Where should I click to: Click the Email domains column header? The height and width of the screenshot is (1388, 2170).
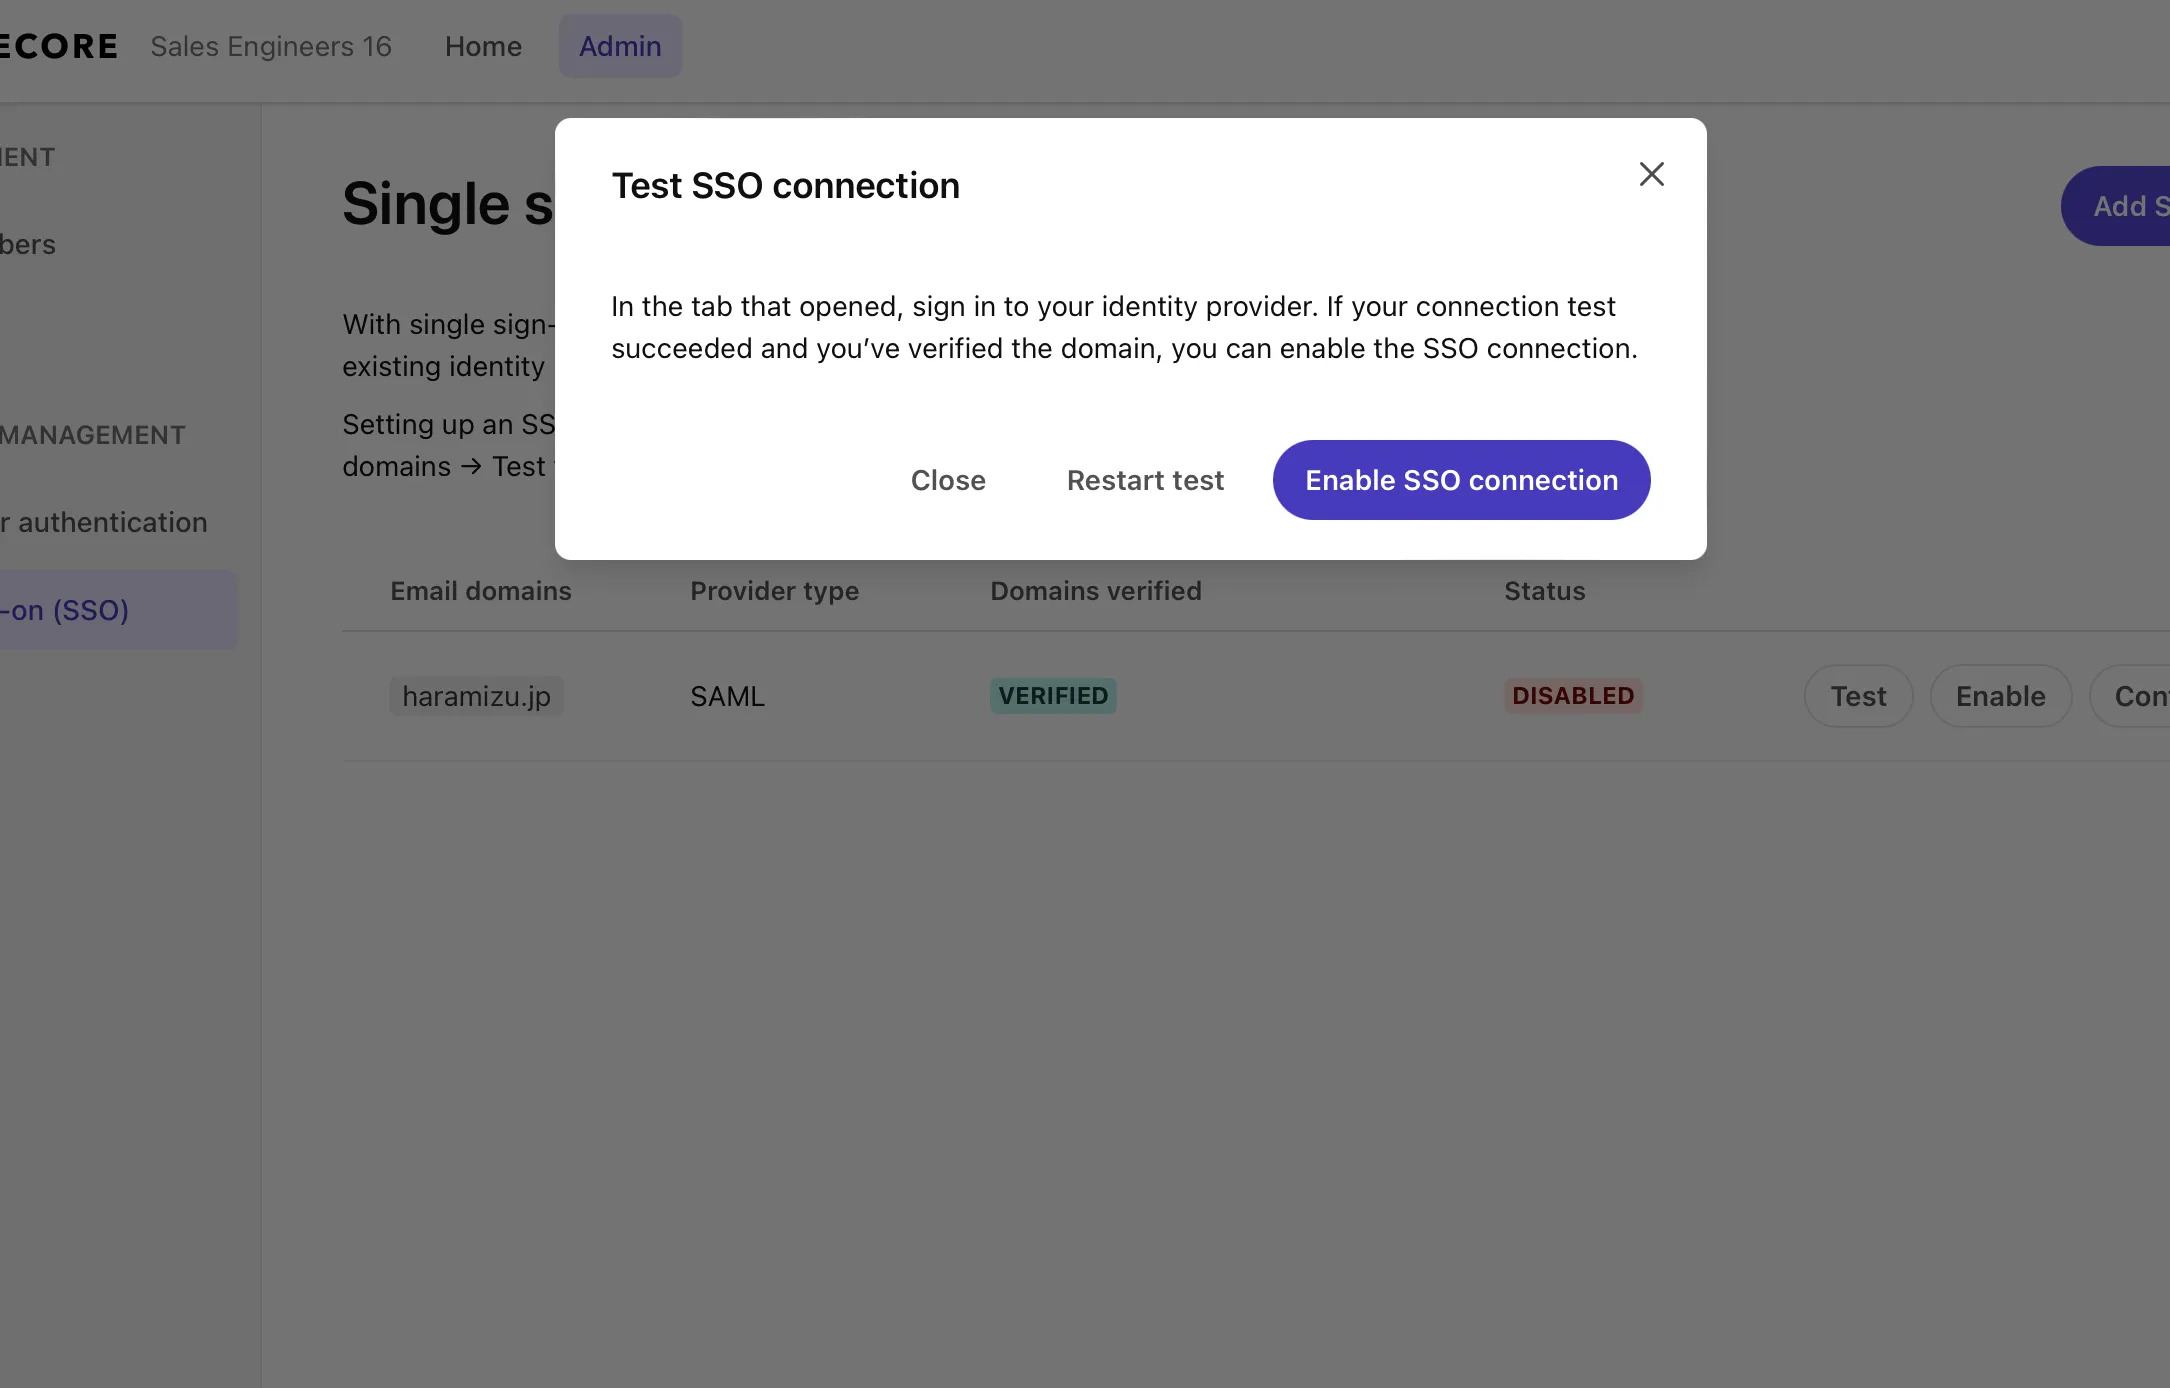[x=479, y=591]
